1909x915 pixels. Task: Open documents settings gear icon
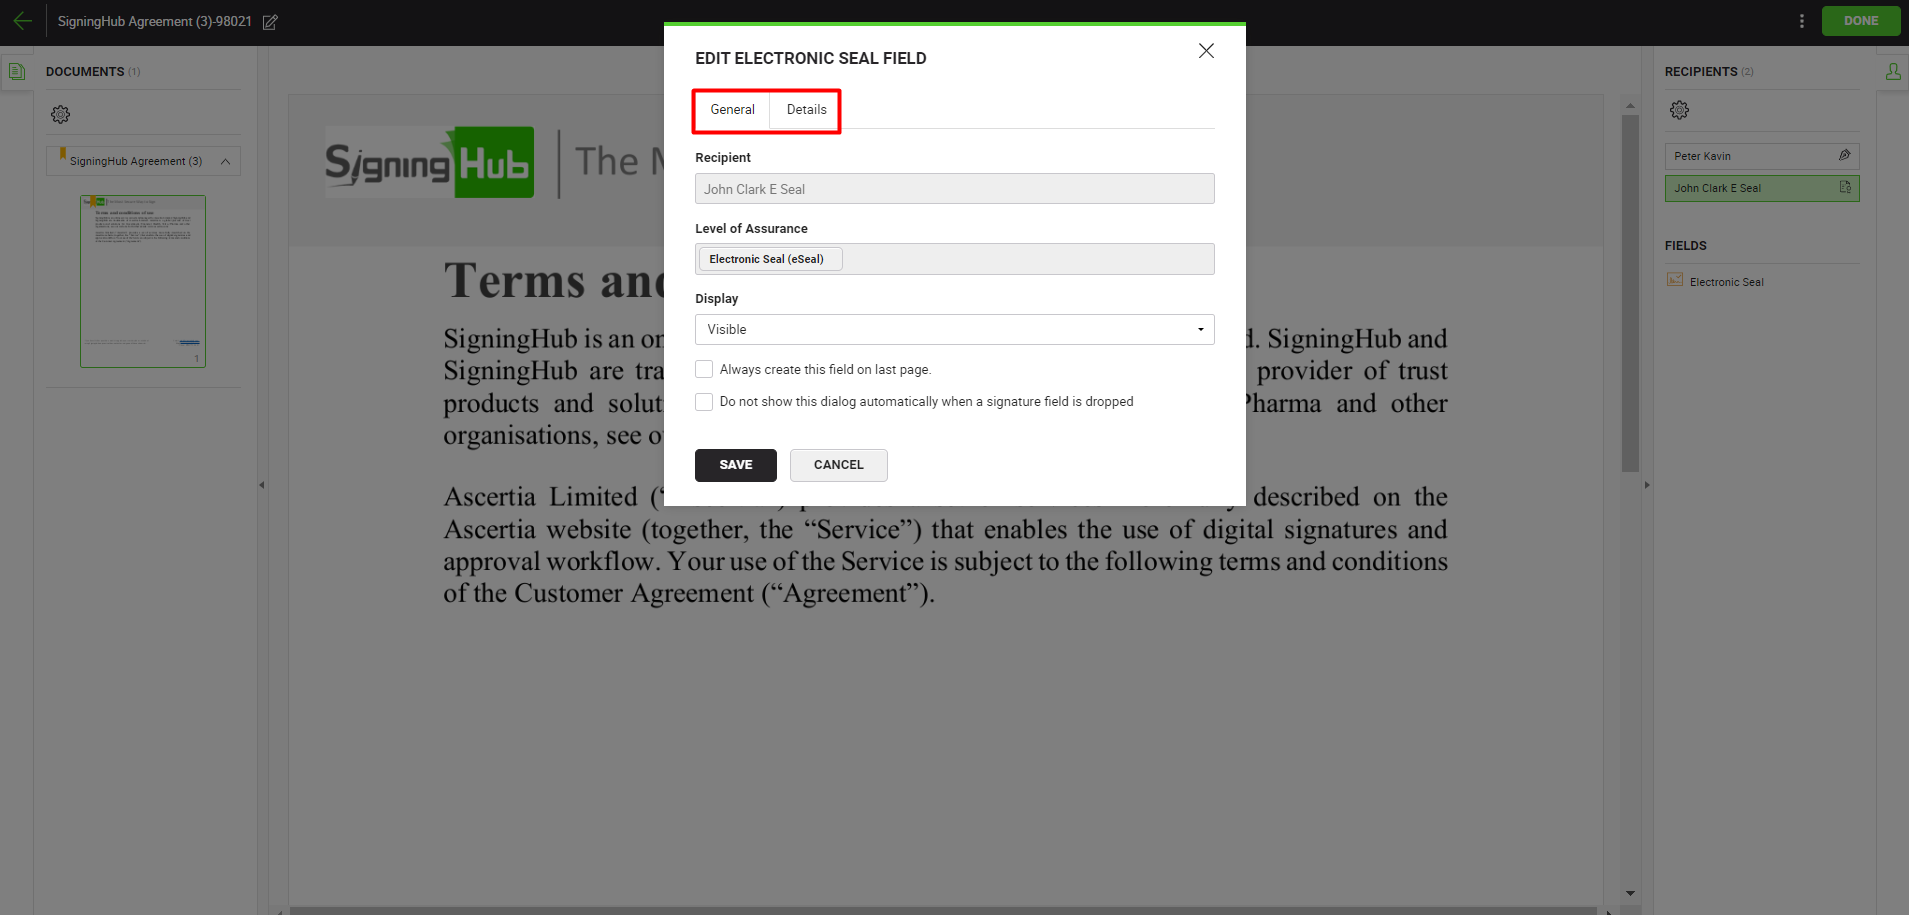click(61, 115)
